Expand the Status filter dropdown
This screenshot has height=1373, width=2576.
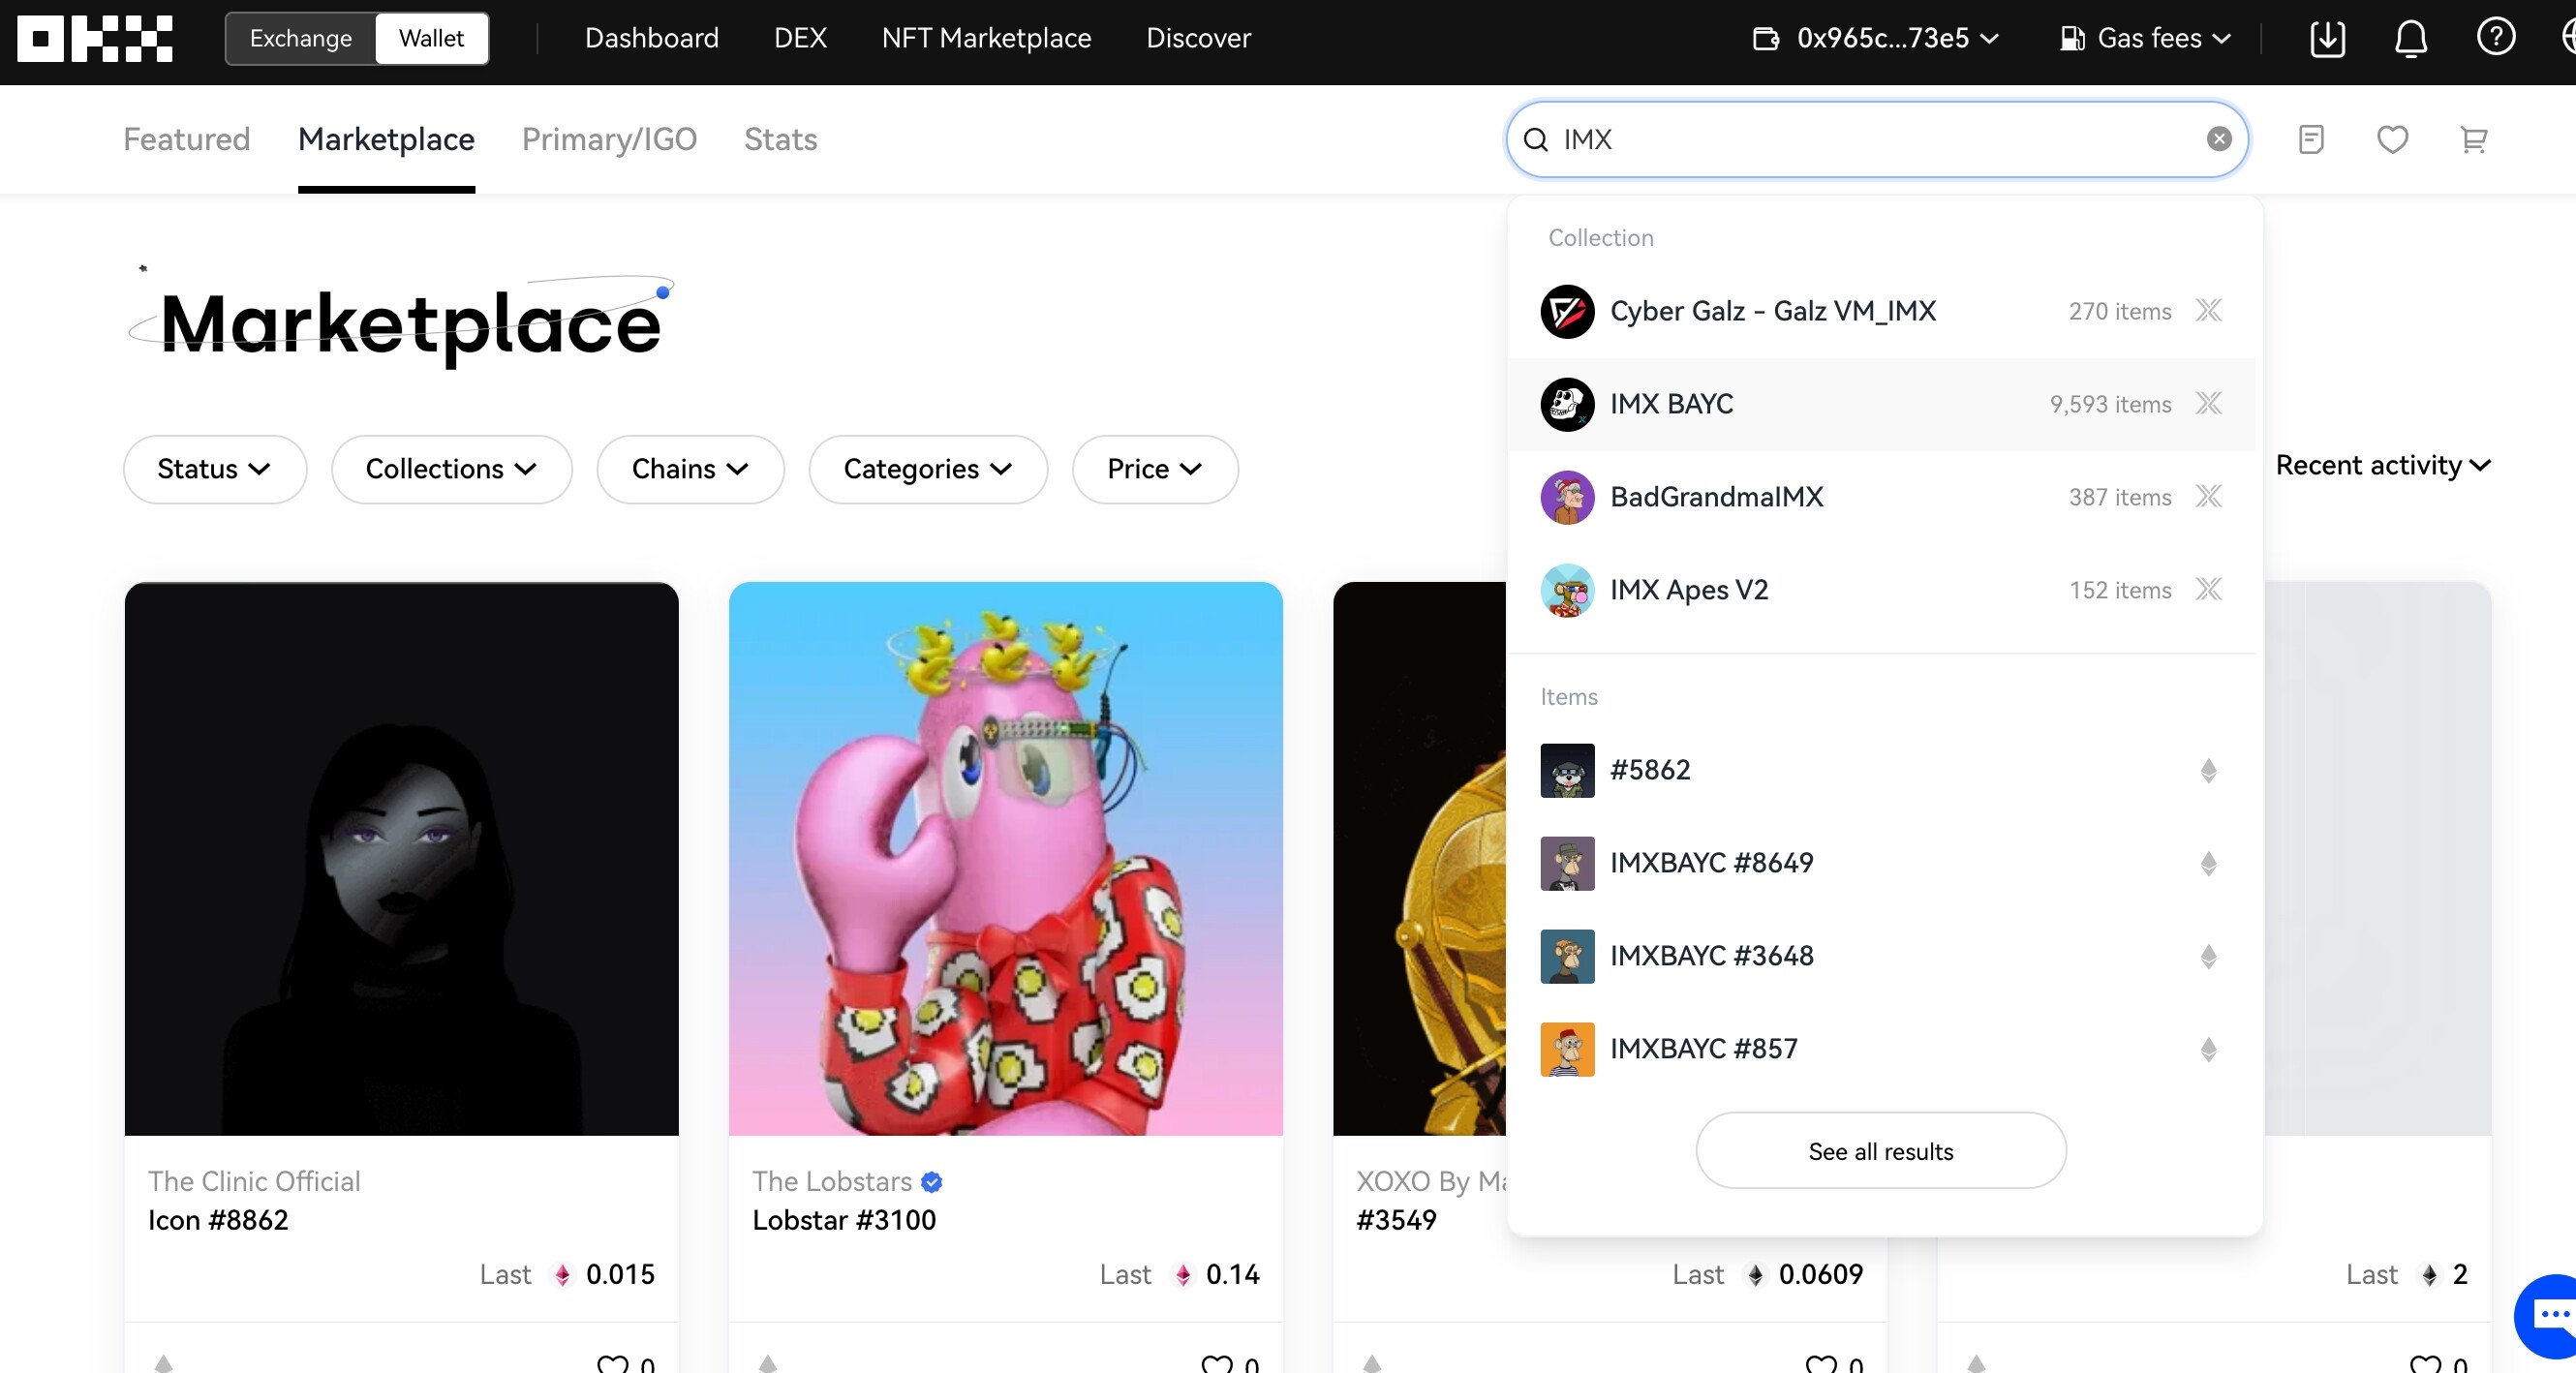[x=214, y=469]
